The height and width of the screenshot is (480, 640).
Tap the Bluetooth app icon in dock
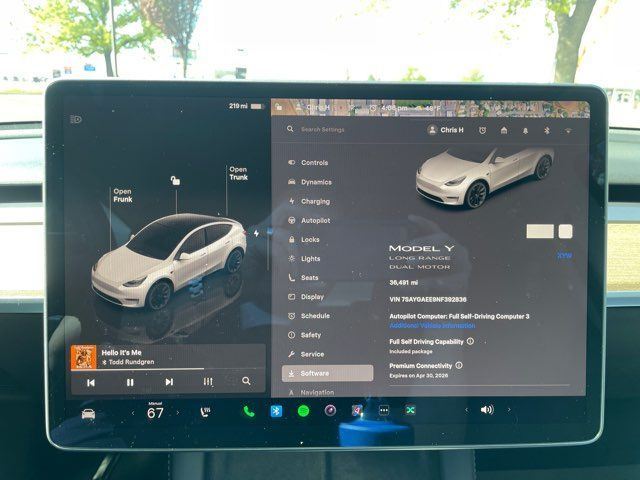[x=276, y=411]
